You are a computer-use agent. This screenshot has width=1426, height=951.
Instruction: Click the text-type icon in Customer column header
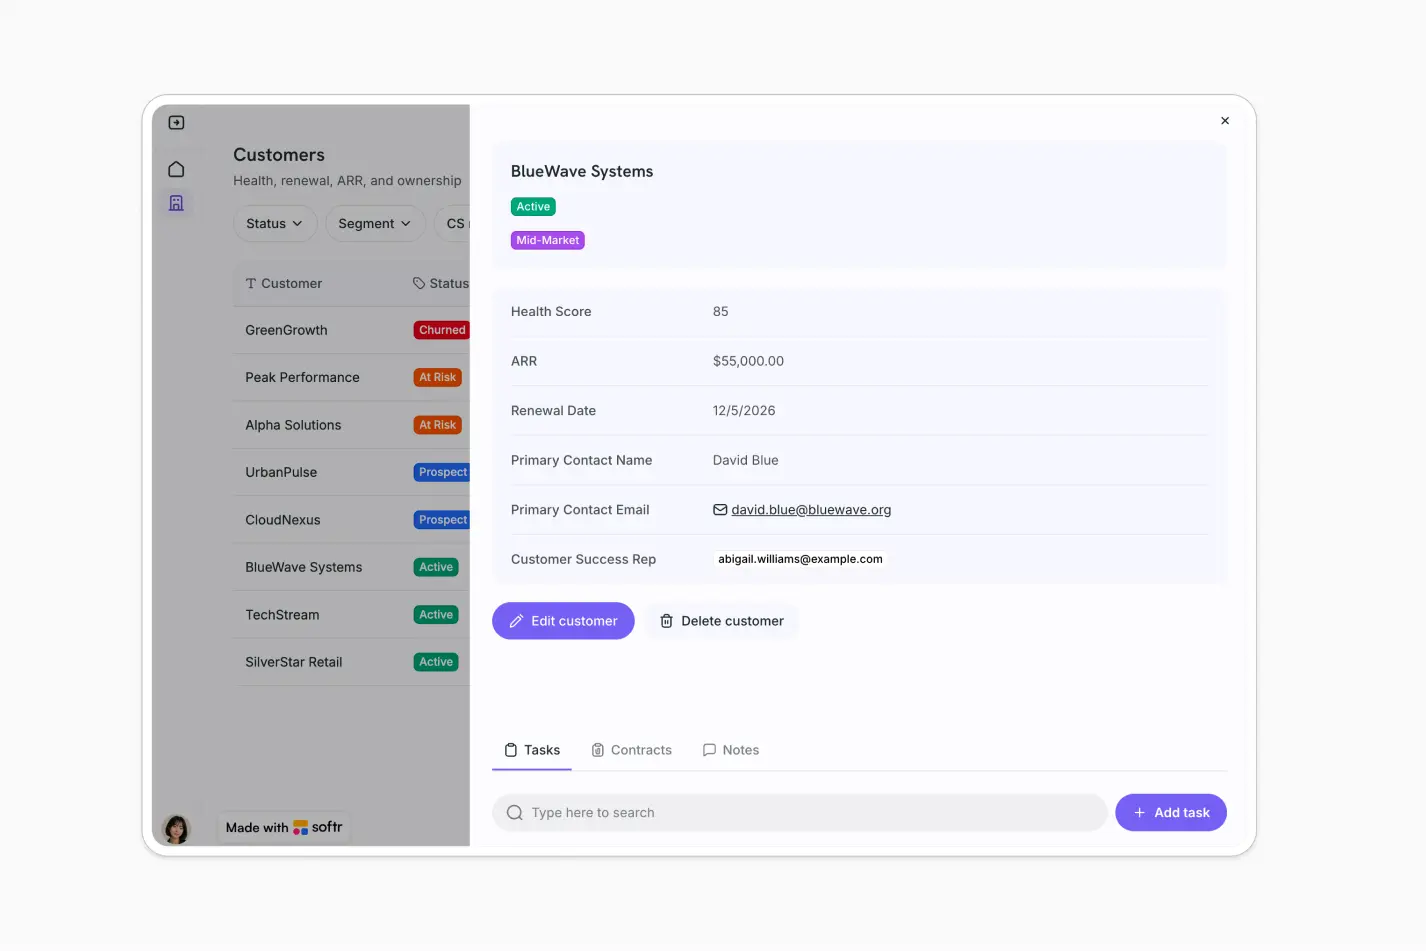(251, 284)
